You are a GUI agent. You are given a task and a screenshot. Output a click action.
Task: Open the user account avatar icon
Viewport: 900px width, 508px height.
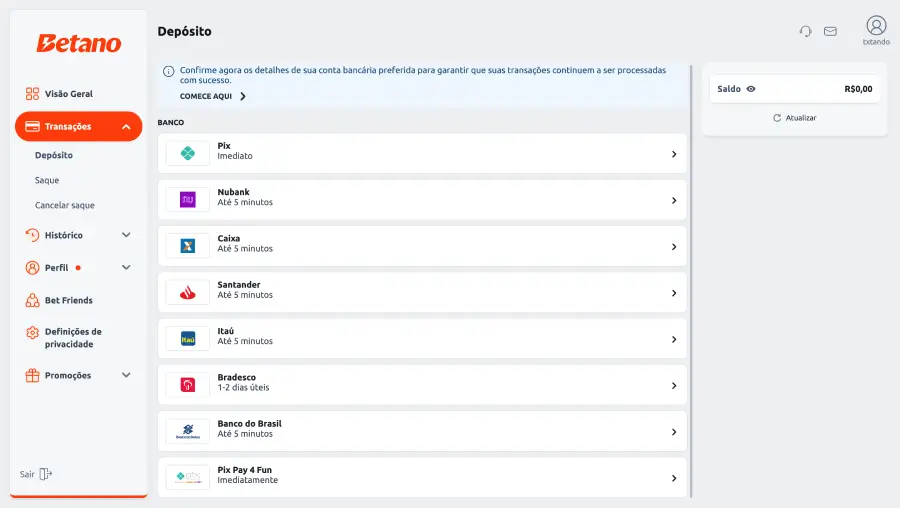point(876,26)
